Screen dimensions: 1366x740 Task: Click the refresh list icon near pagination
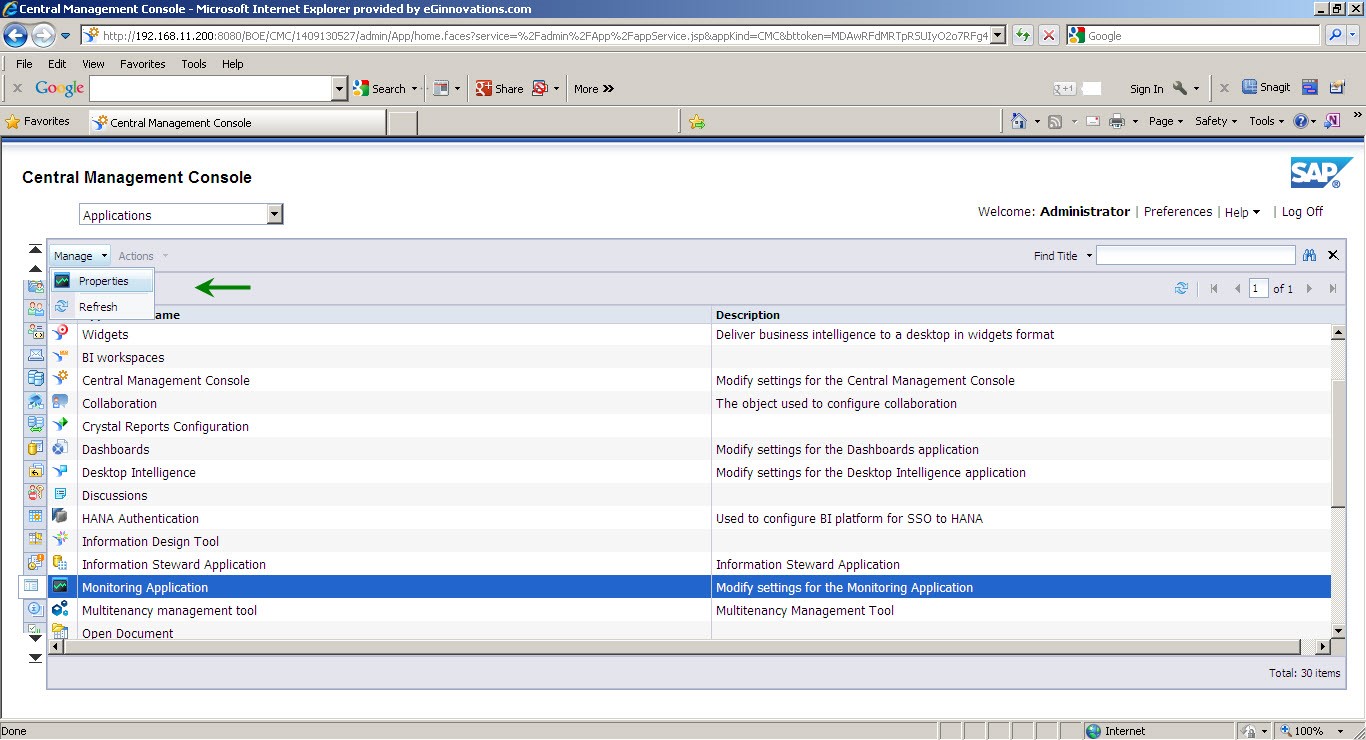(x=1181, y=288)
